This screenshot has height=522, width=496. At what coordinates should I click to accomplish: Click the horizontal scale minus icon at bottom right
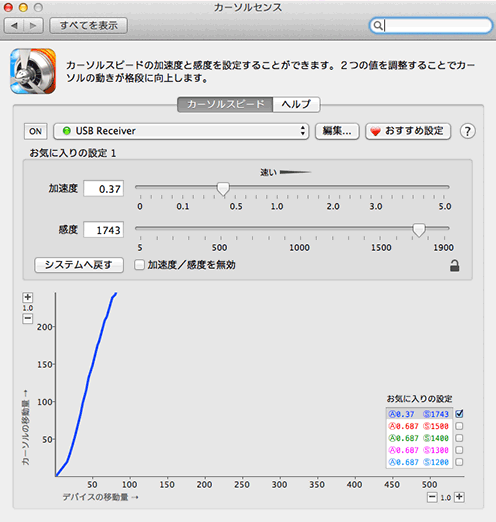coord(432,497)
